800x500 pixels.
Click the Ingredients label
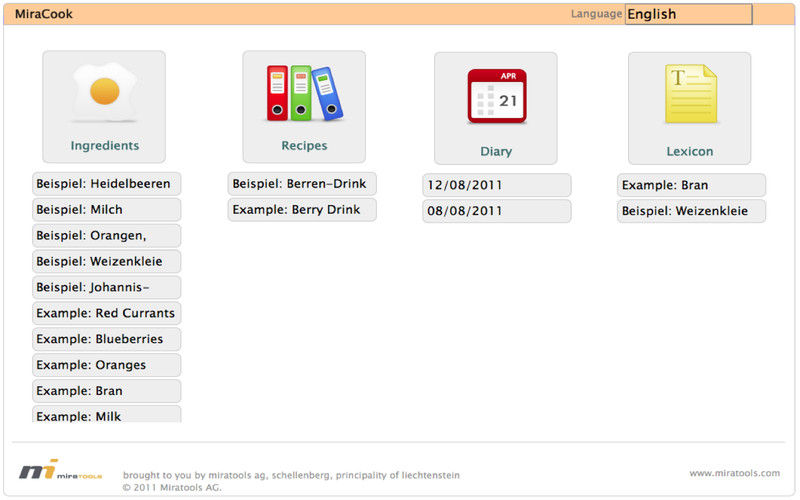[x=105, y=146]
